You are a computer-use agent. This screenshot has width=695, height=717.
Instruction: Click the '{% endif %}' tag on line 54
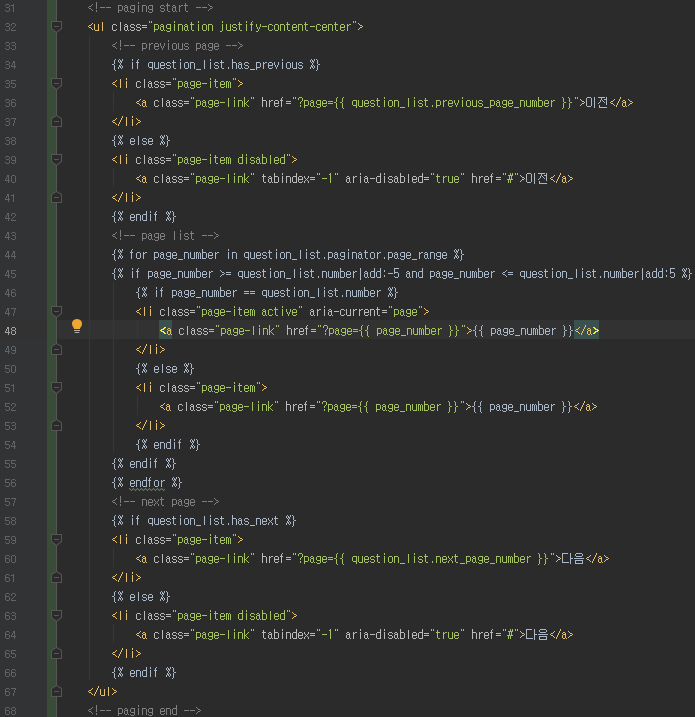coord(168,444)
